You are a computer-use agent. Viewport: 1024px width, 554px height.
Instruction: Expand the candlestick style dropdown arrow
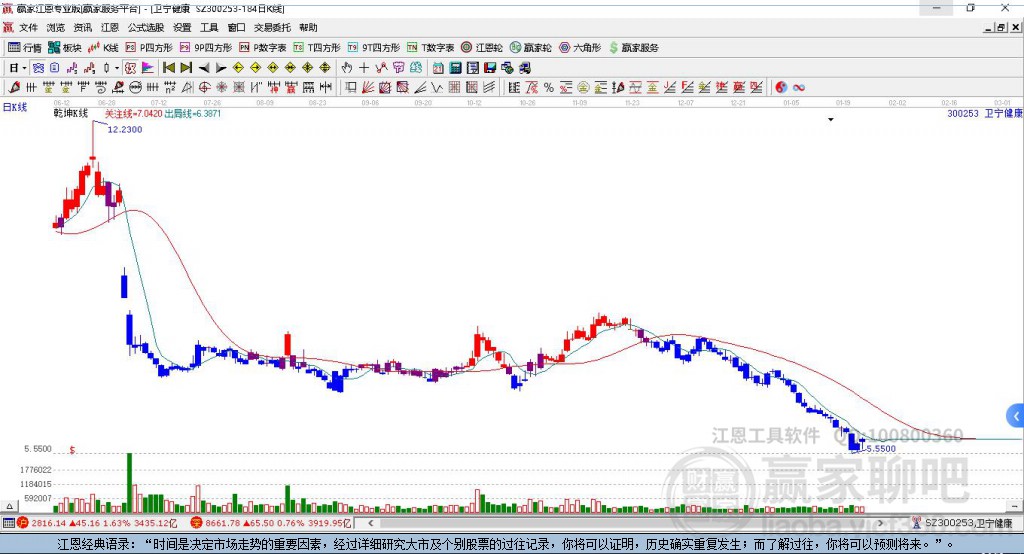coord(117,68)
